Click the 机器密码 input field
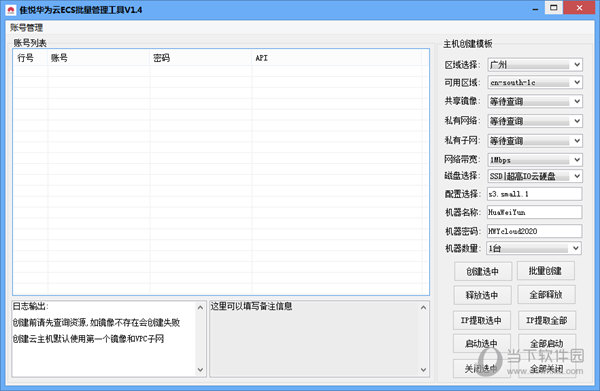This screenshot has width=600, height=391. 535,231
